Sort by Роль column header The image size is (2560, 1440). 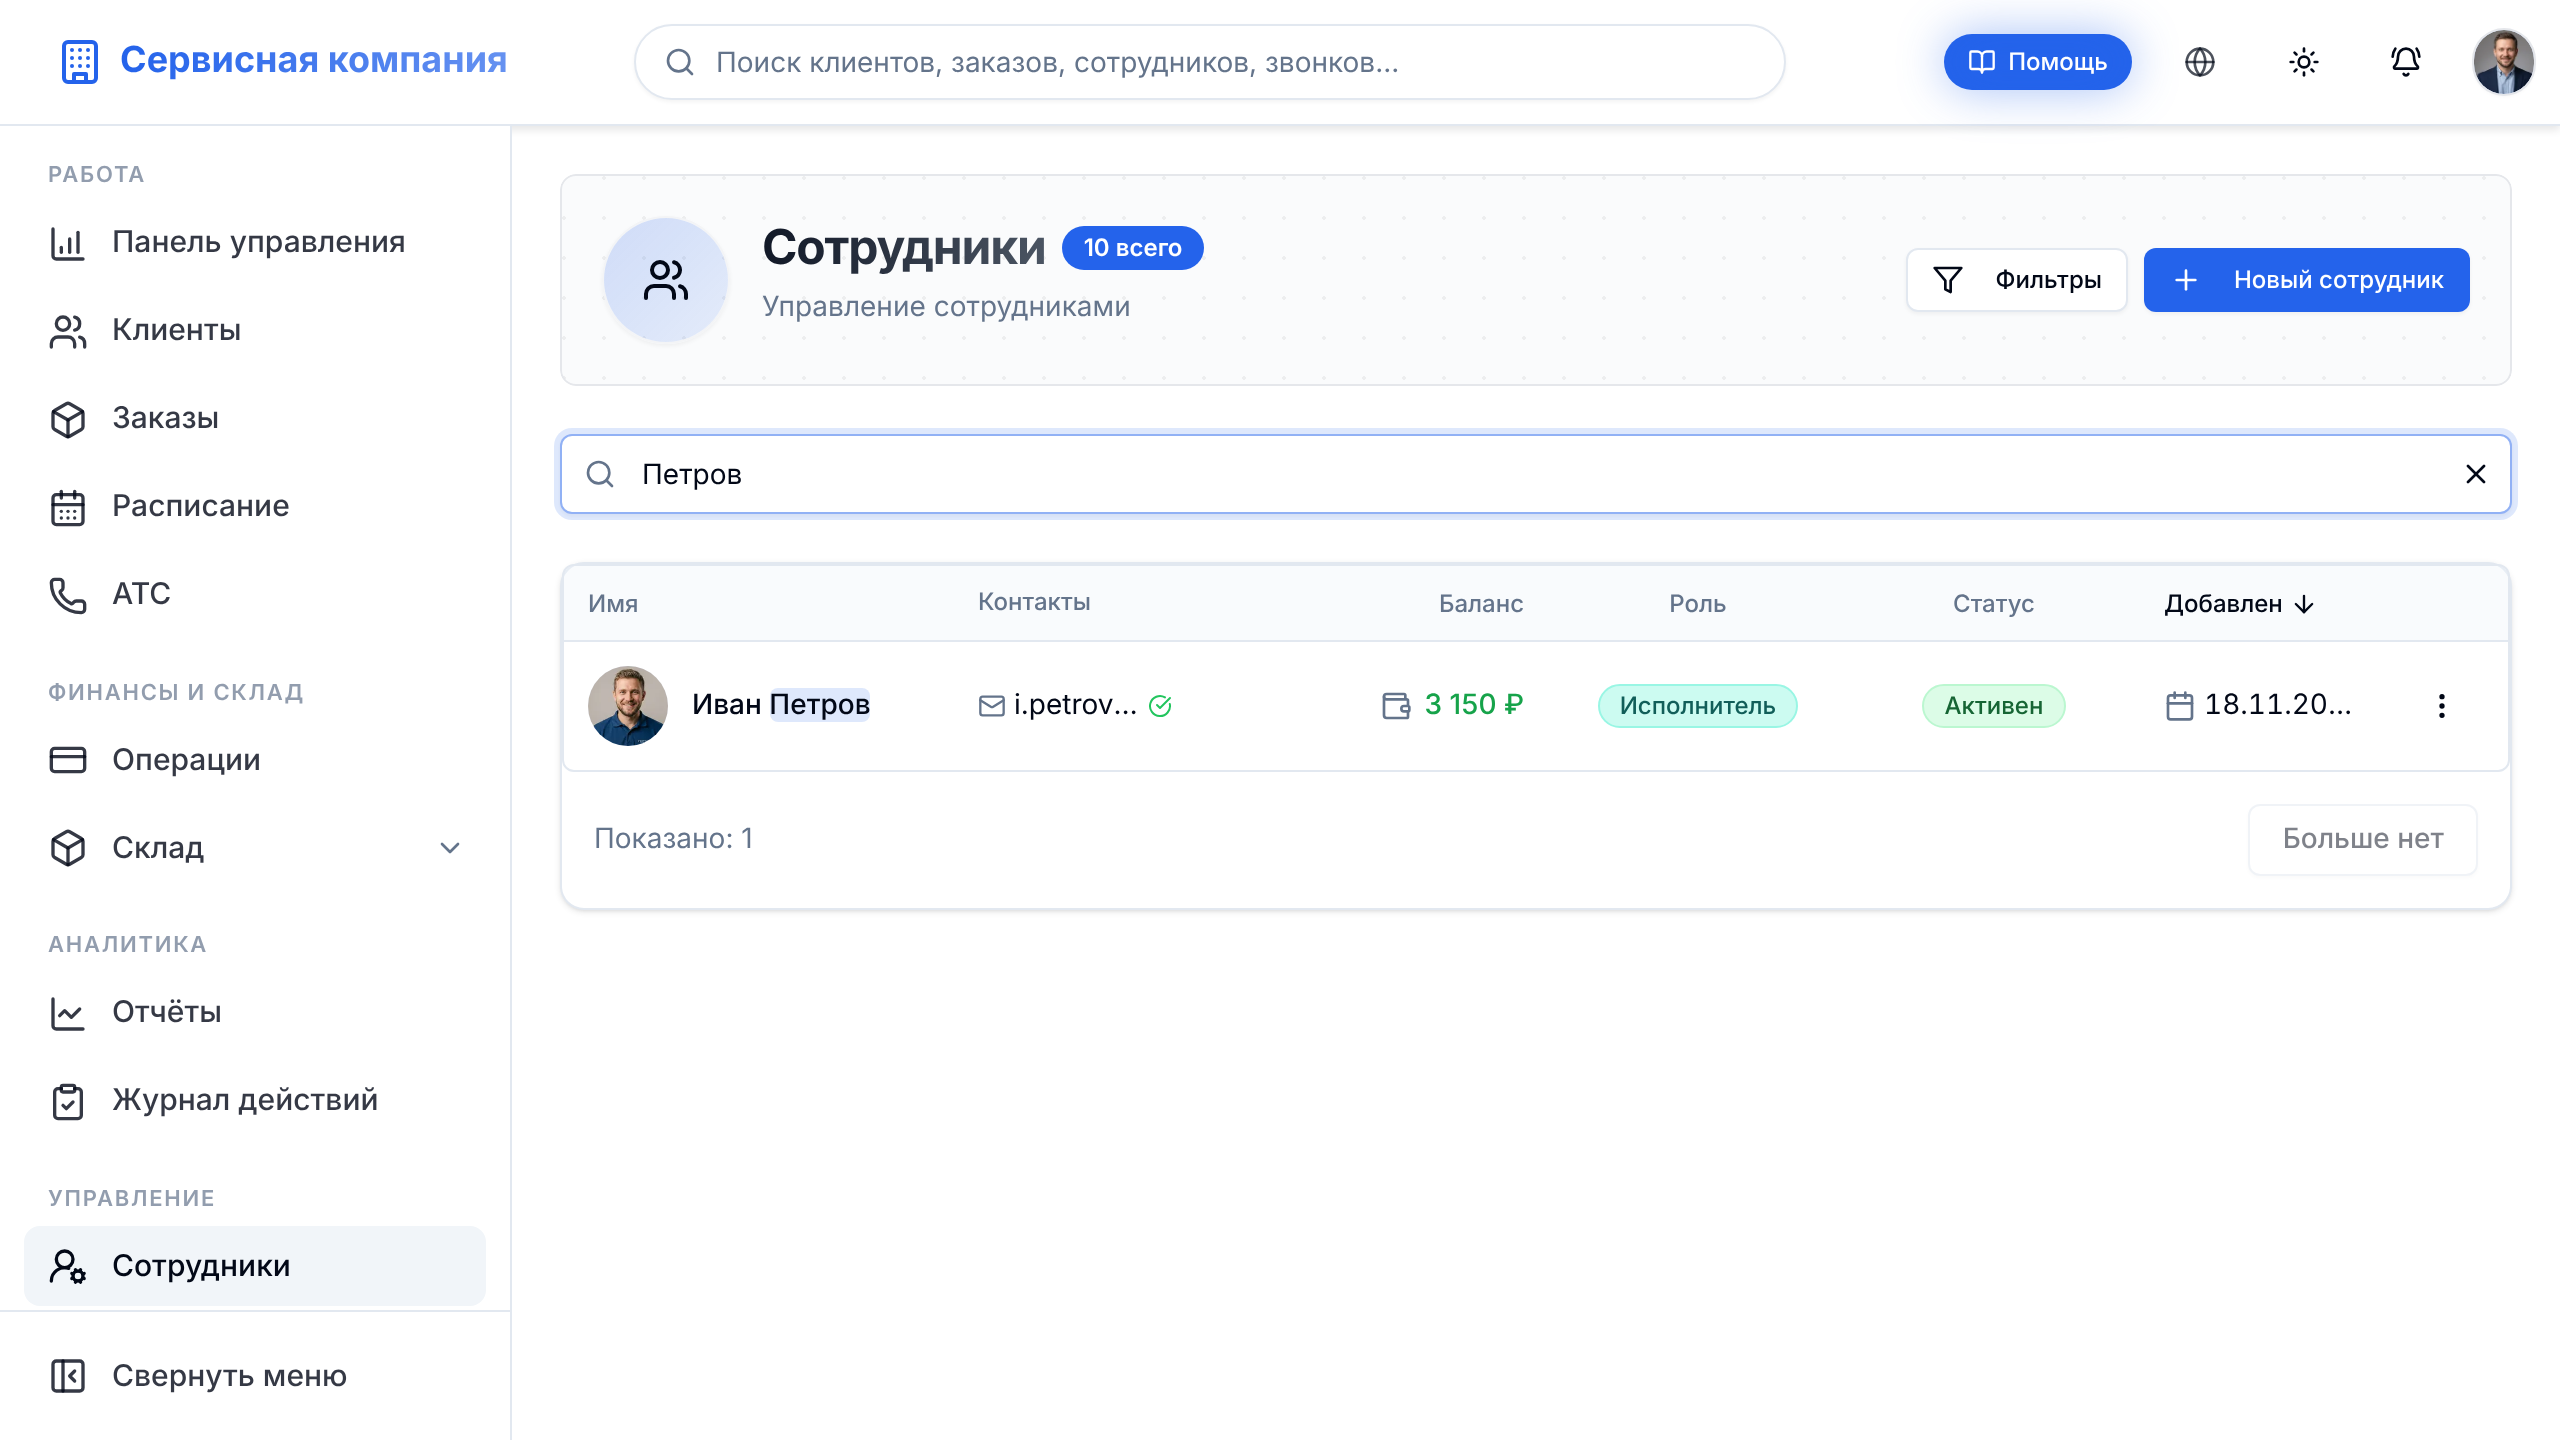1697,604
